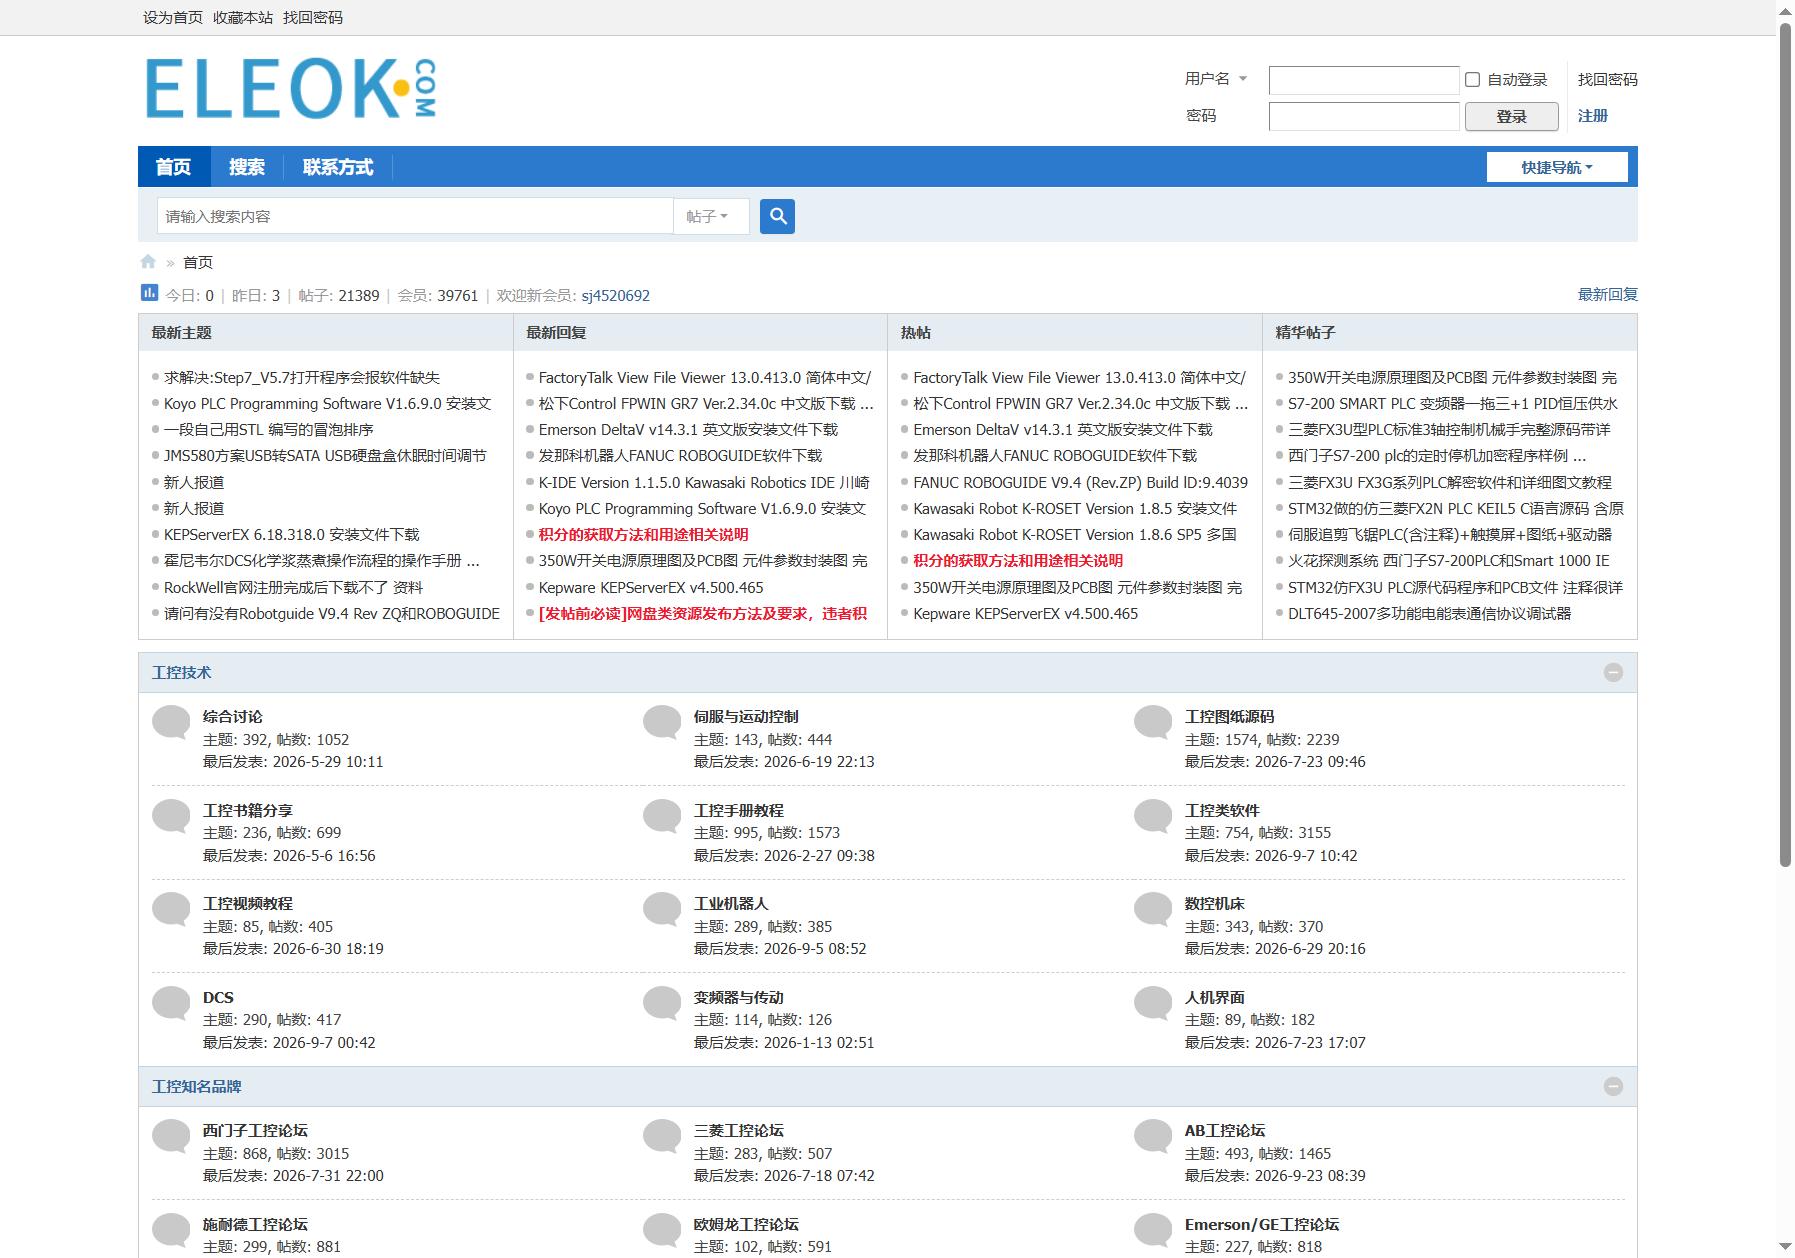
Task: Collapse the 工控技术 section
Action: (1613, 673)
